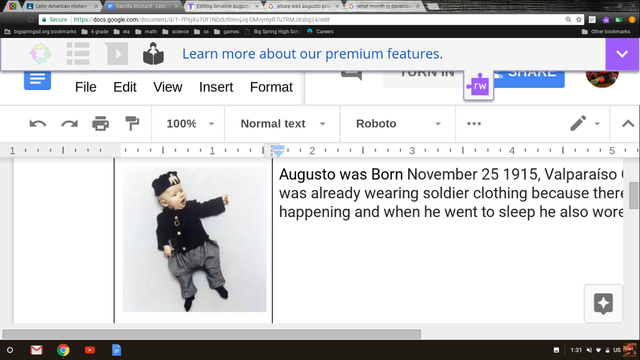
Task: Open the View menu
Action: click(168, 87)
